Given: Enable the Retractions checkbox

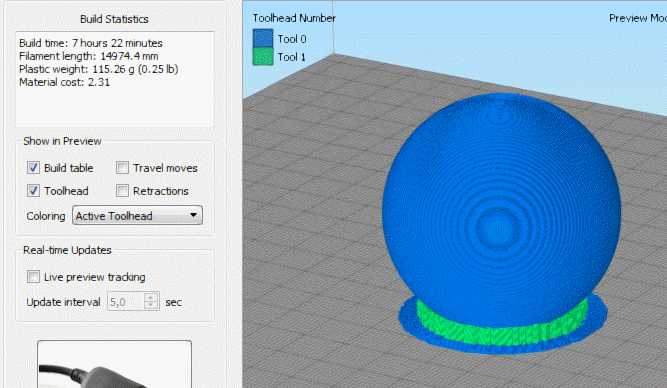Looking at the screenshot, I should (x=123, y=191).
